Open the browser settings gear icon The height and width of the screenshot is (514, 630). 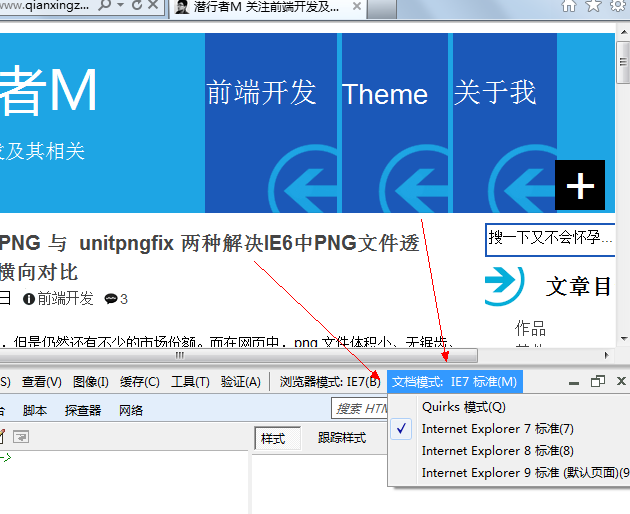[x=619, y=6]
